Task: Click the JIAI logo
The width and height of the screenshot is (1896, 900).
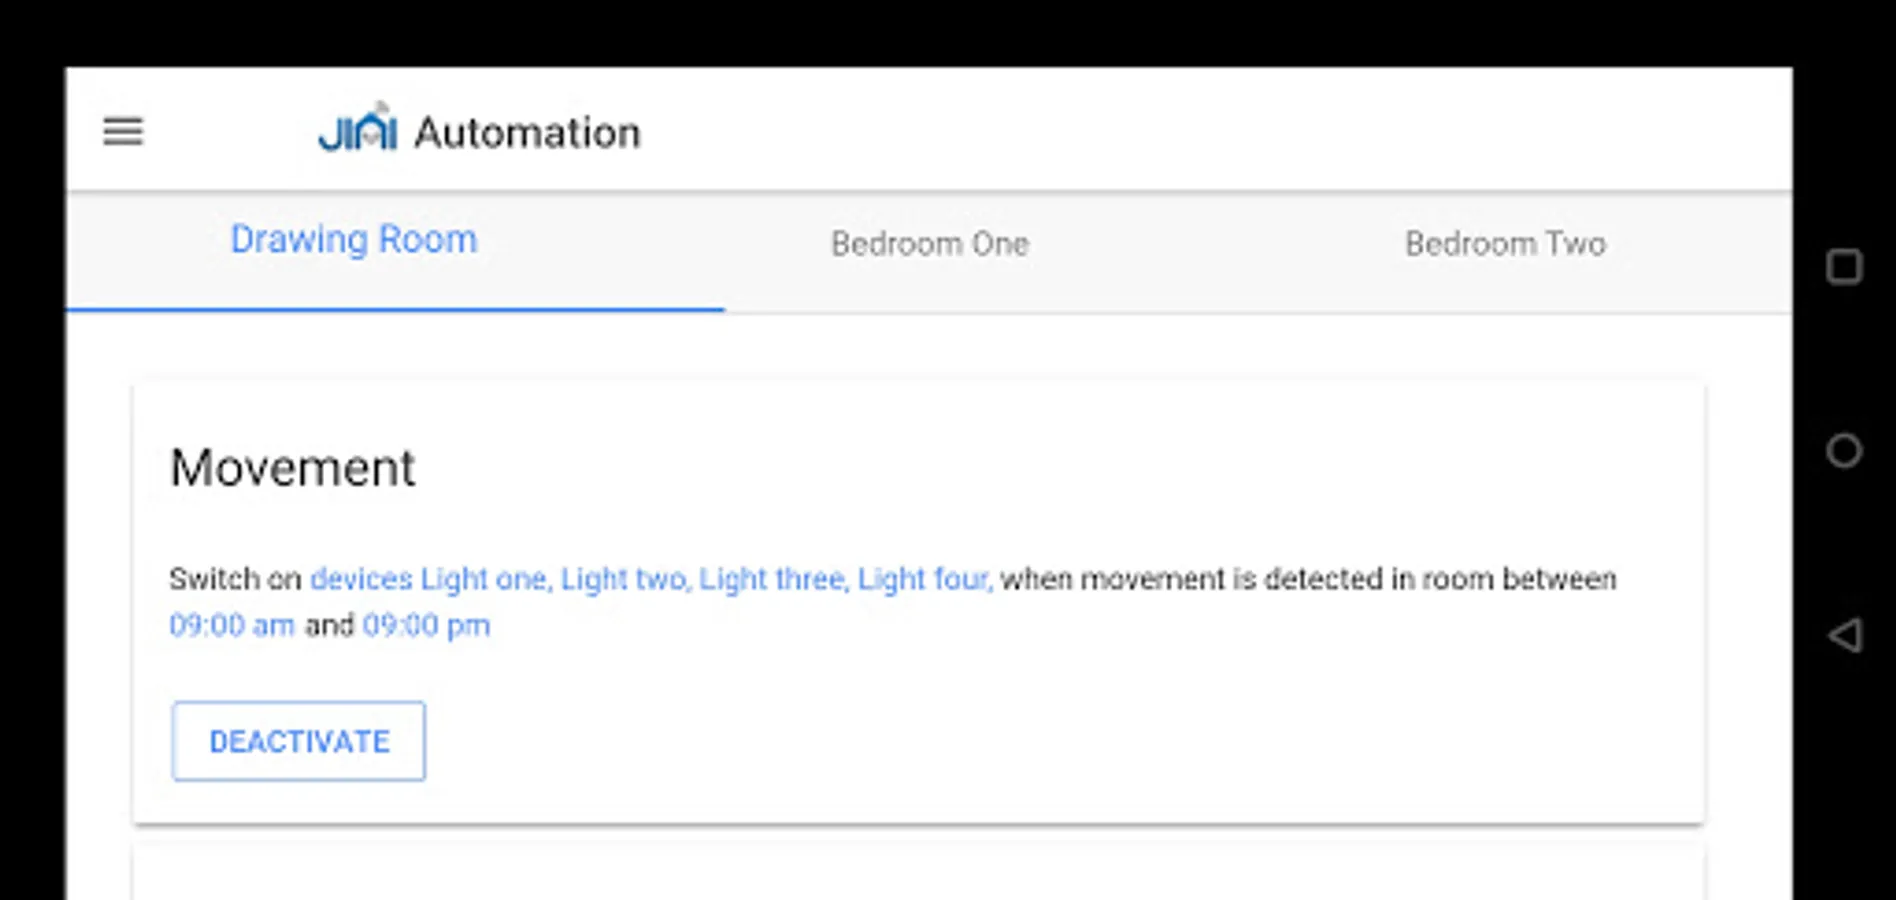Action: 358,131
